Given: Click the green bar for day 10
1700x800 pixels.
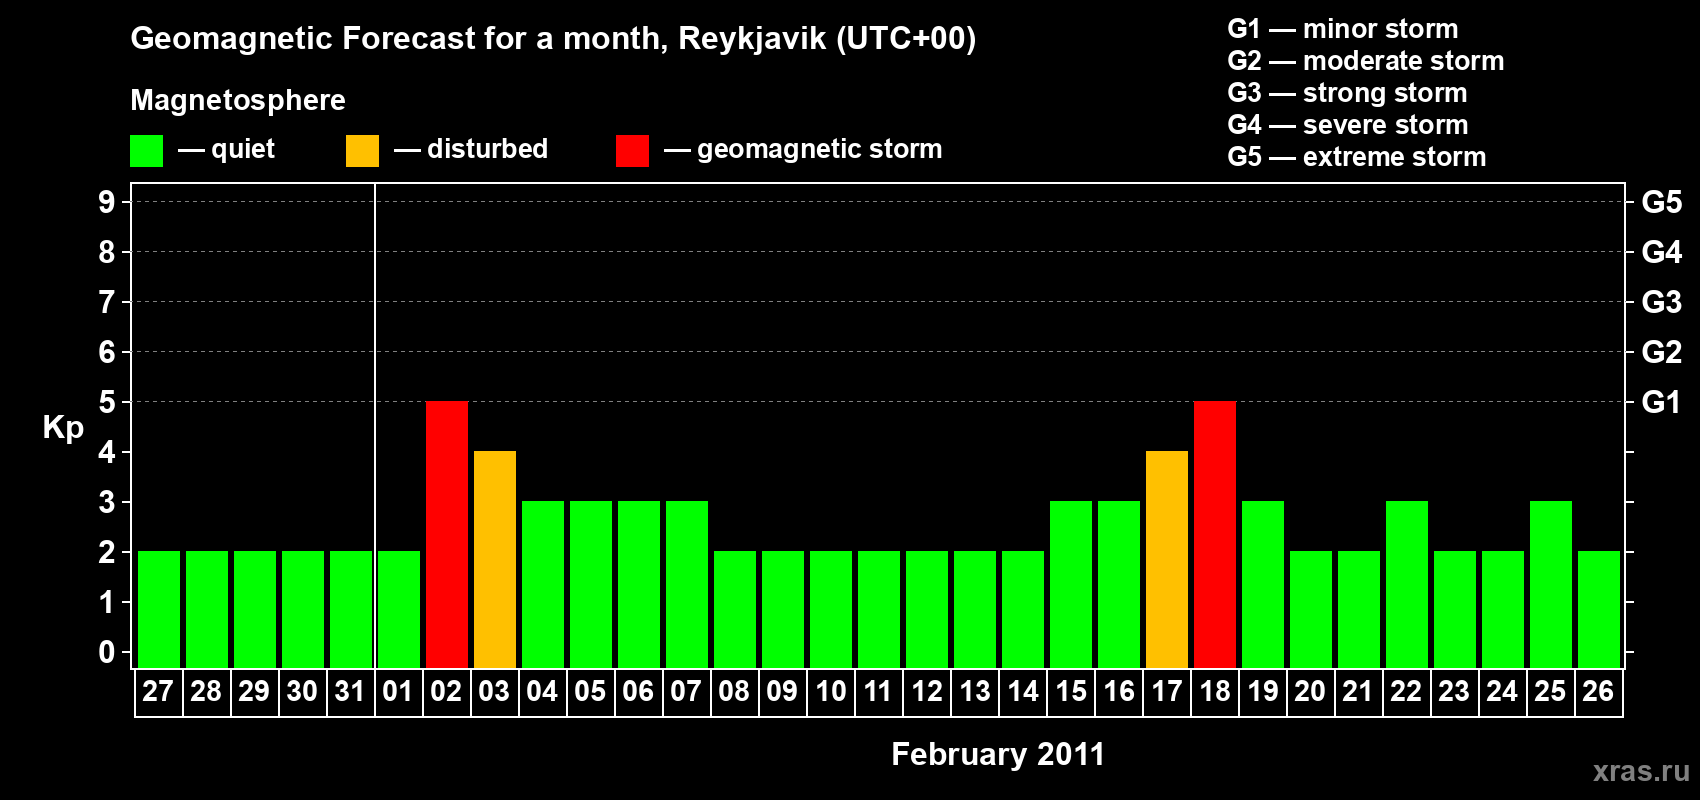Looking at the screenshot, I should coord(831,610).
